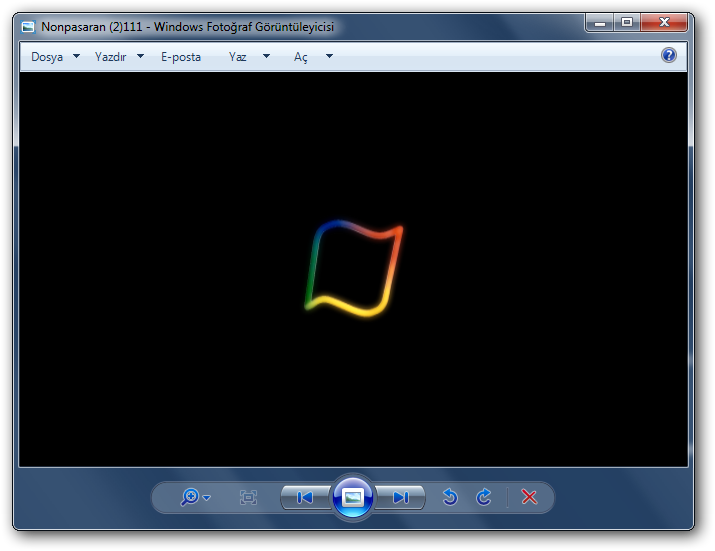This screenshot has width=715, height=551.
Task: Click the photo viewer icon in title bar
Action: pyautogui.click(x=28, y=27)
